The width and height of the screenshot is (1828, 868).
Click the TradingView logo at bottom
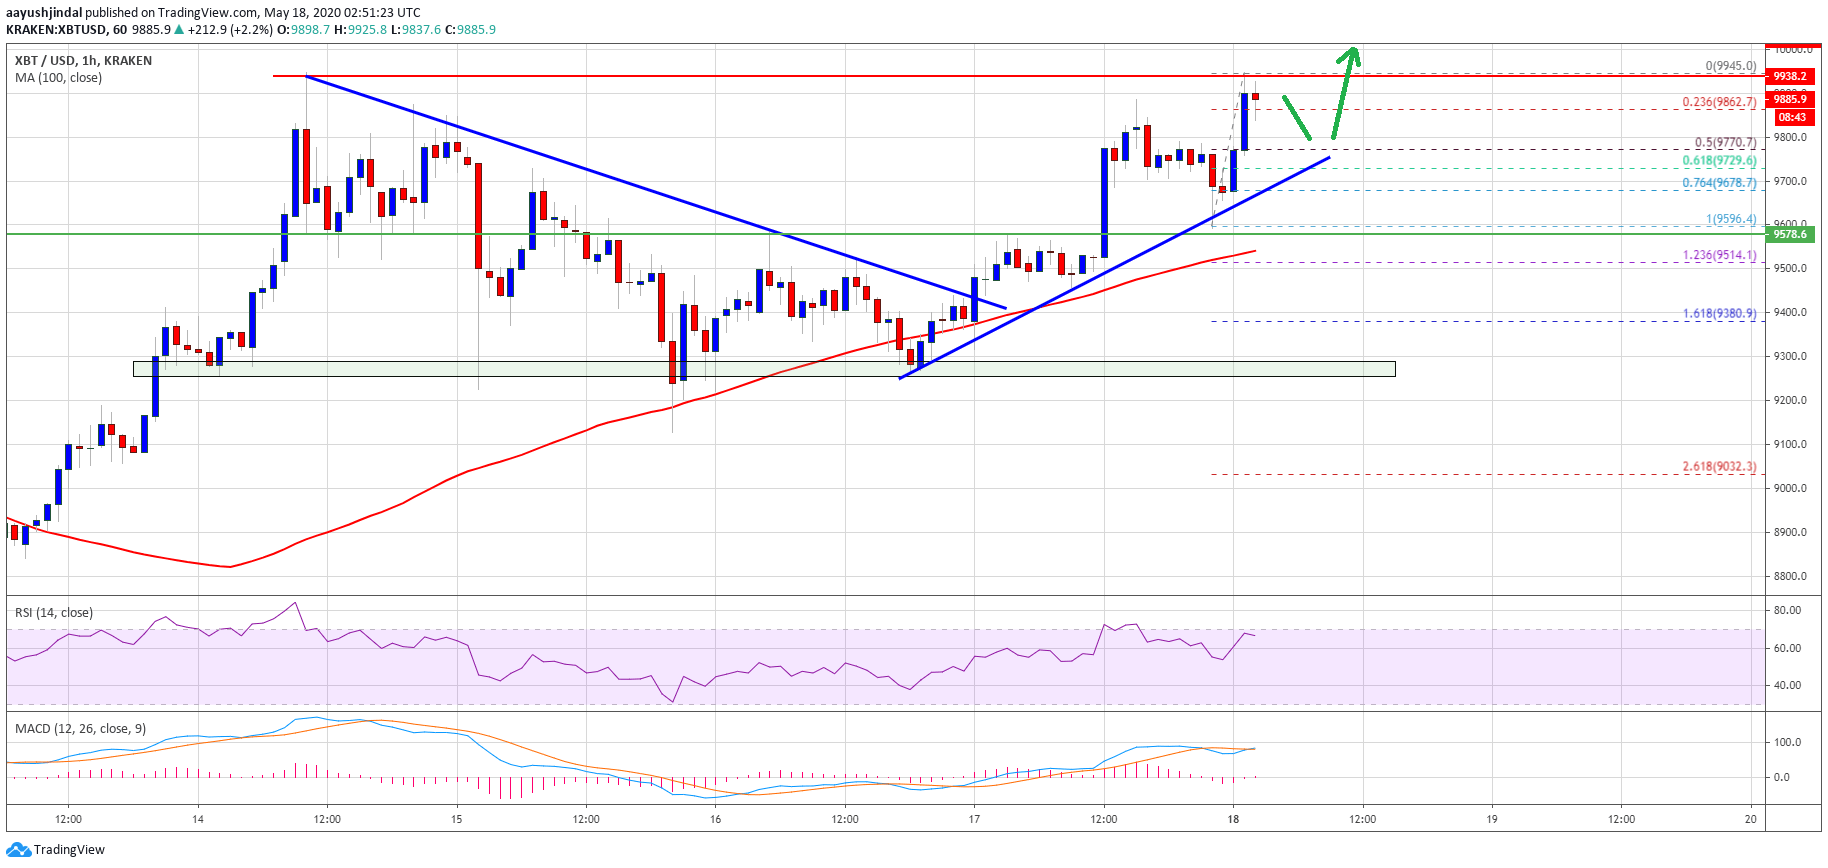56,850
